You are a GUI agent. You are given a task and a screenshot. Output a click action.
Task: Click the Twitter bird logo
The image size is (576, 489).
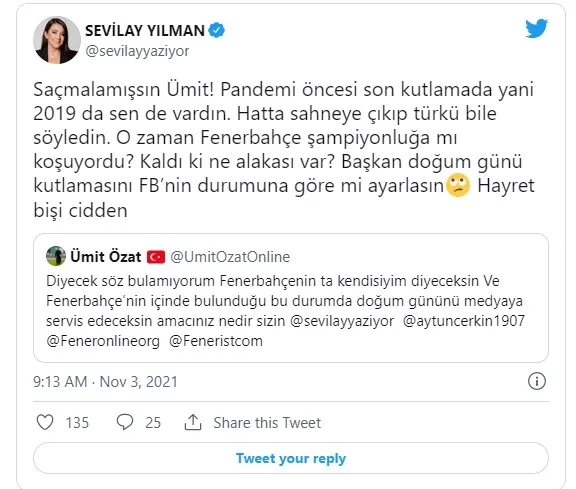pyautogui.click(x=536, y=29)
